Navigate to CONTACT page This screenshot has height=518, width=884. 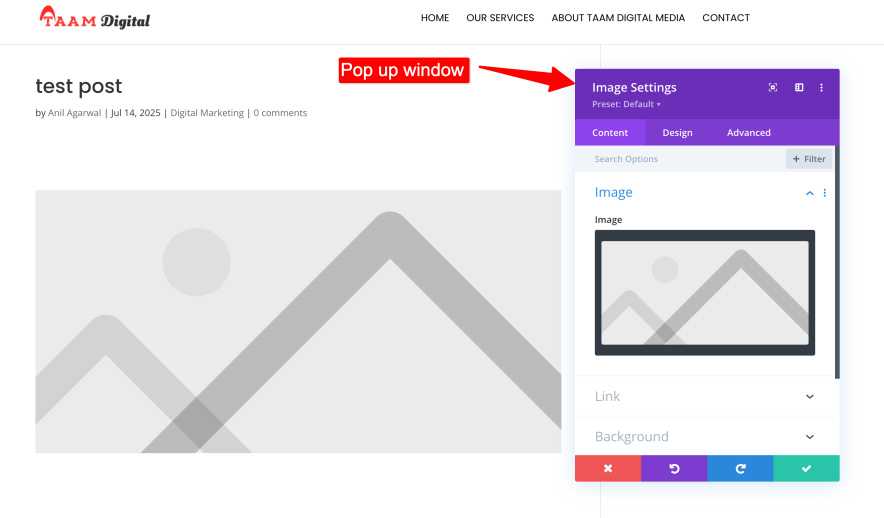coord(726,18)
